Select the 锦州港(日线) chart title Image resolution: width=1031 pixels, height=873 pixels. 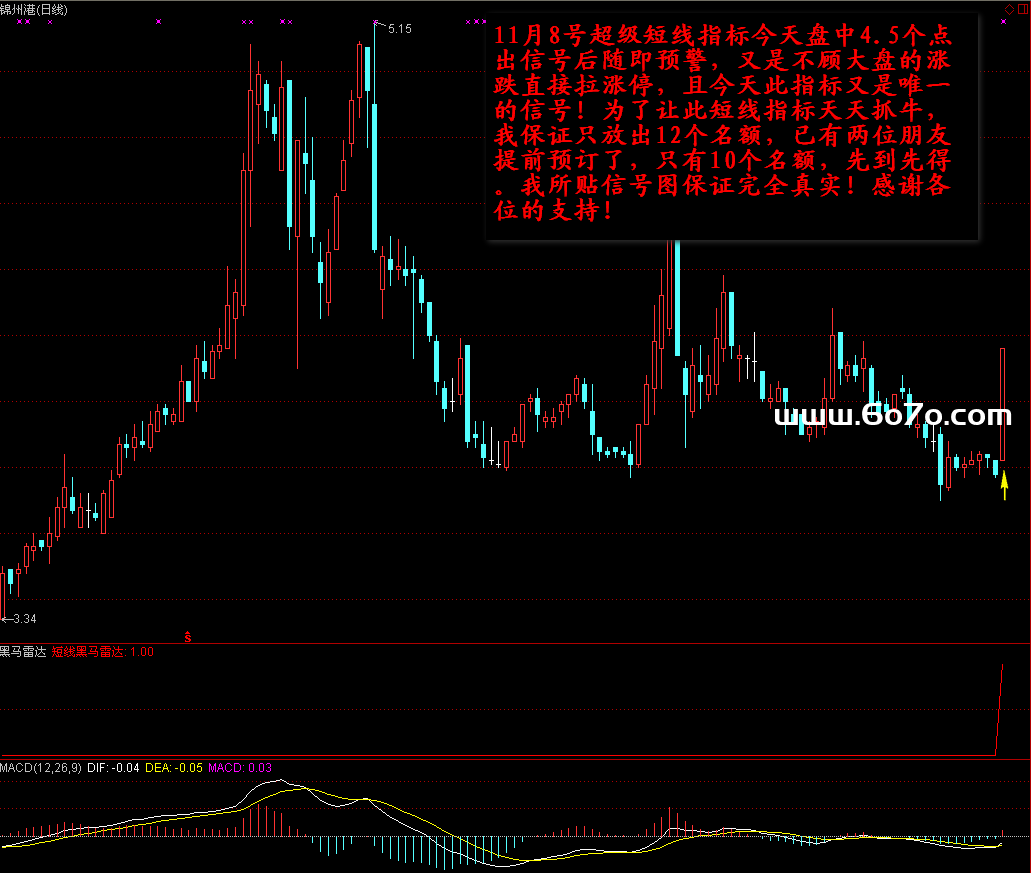(x=34, y=9)
